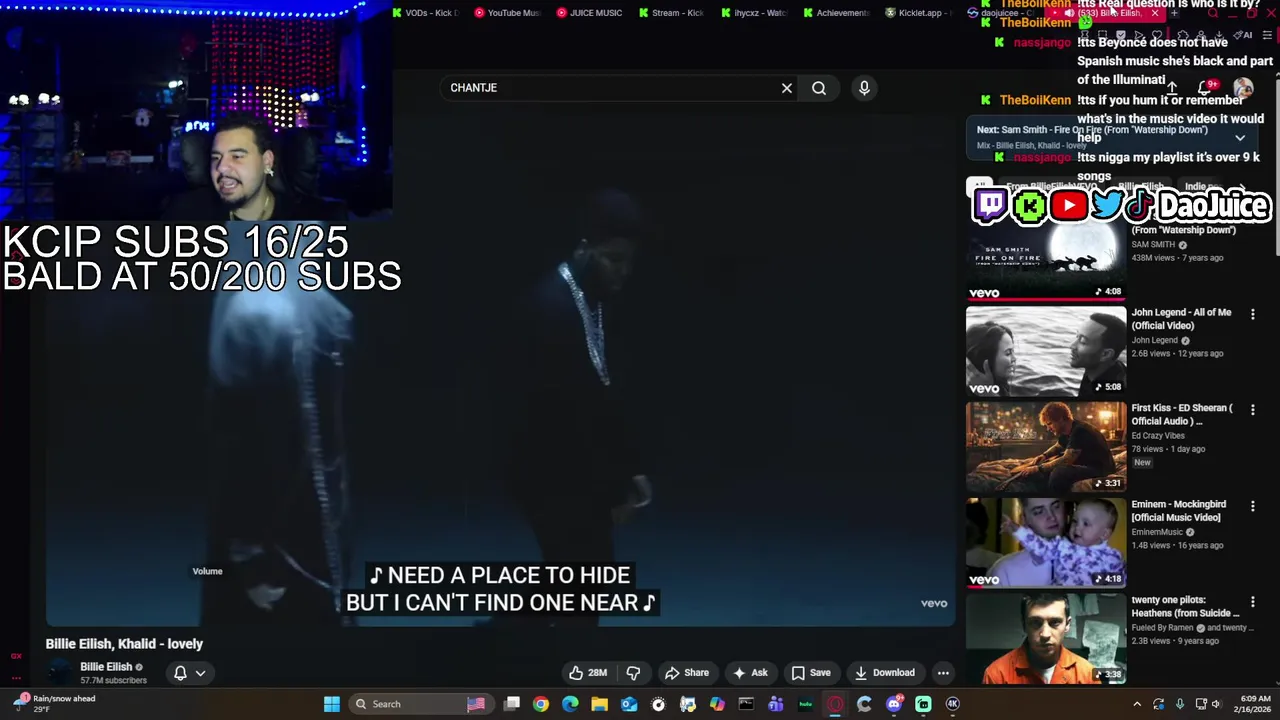Like the lovely video (28M)
This screenshot has height=720, width=1280.
pos(588,673)
